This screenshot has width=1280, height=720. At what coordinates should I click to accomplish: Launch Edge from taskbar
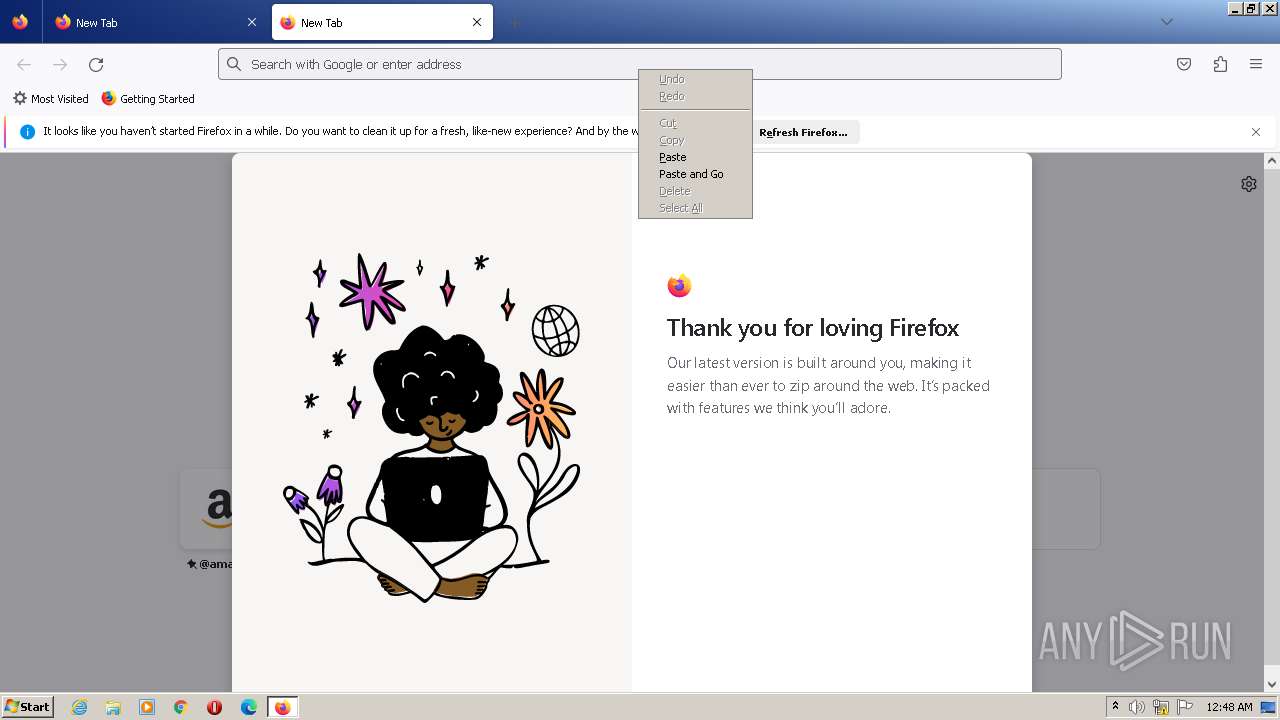point(249,707)
